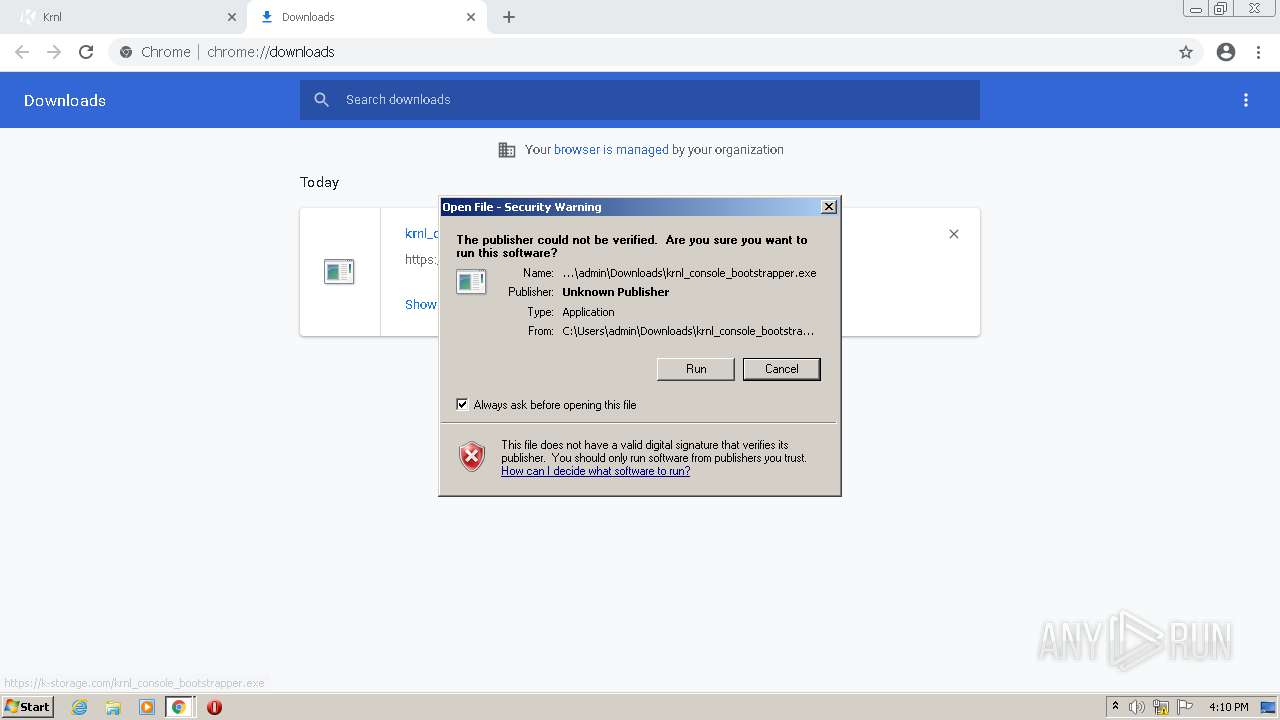Open media player from taskbar
This screenshot has width=1280, height=720.
click(147, 707)
